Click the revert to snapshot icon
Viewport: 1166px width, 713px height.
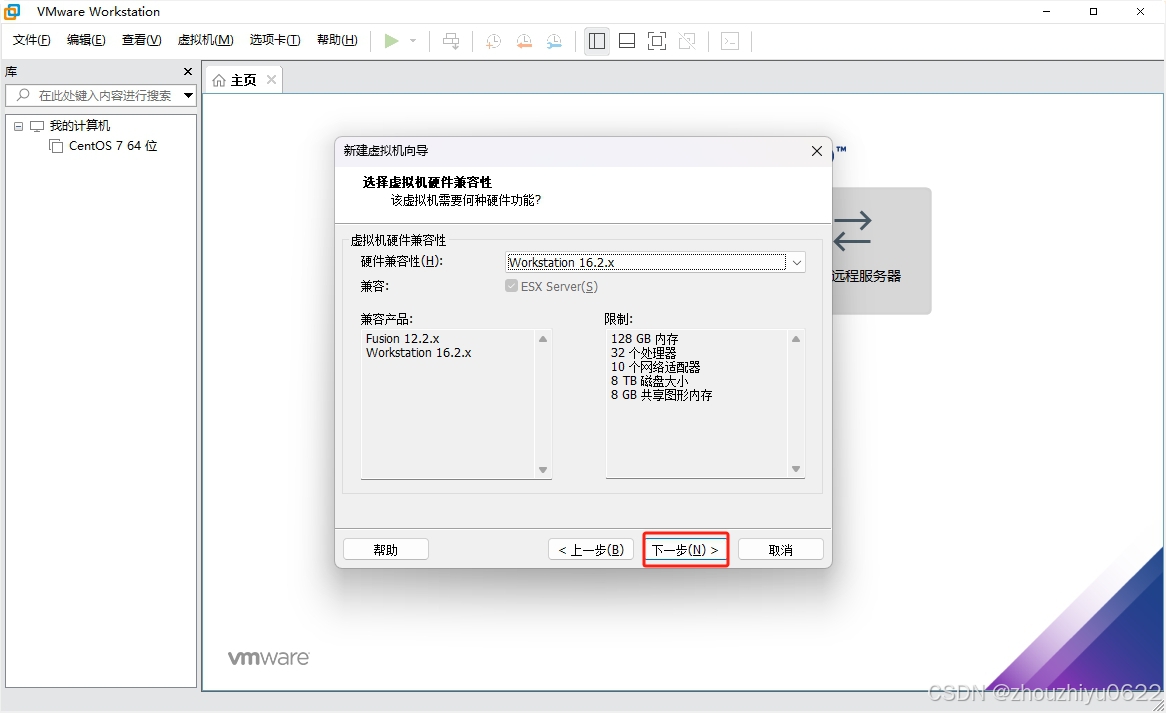[524, 41]
